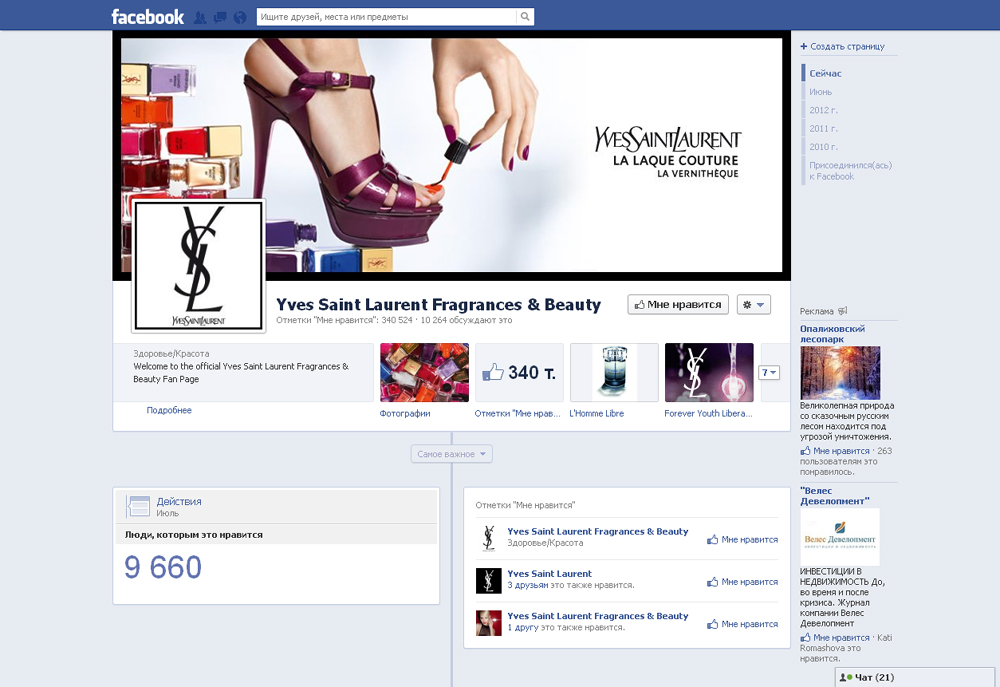Click the search magnifier button
Image resolution: width=1000 pixels, height=687 pixels.
(x=525, y=17)
